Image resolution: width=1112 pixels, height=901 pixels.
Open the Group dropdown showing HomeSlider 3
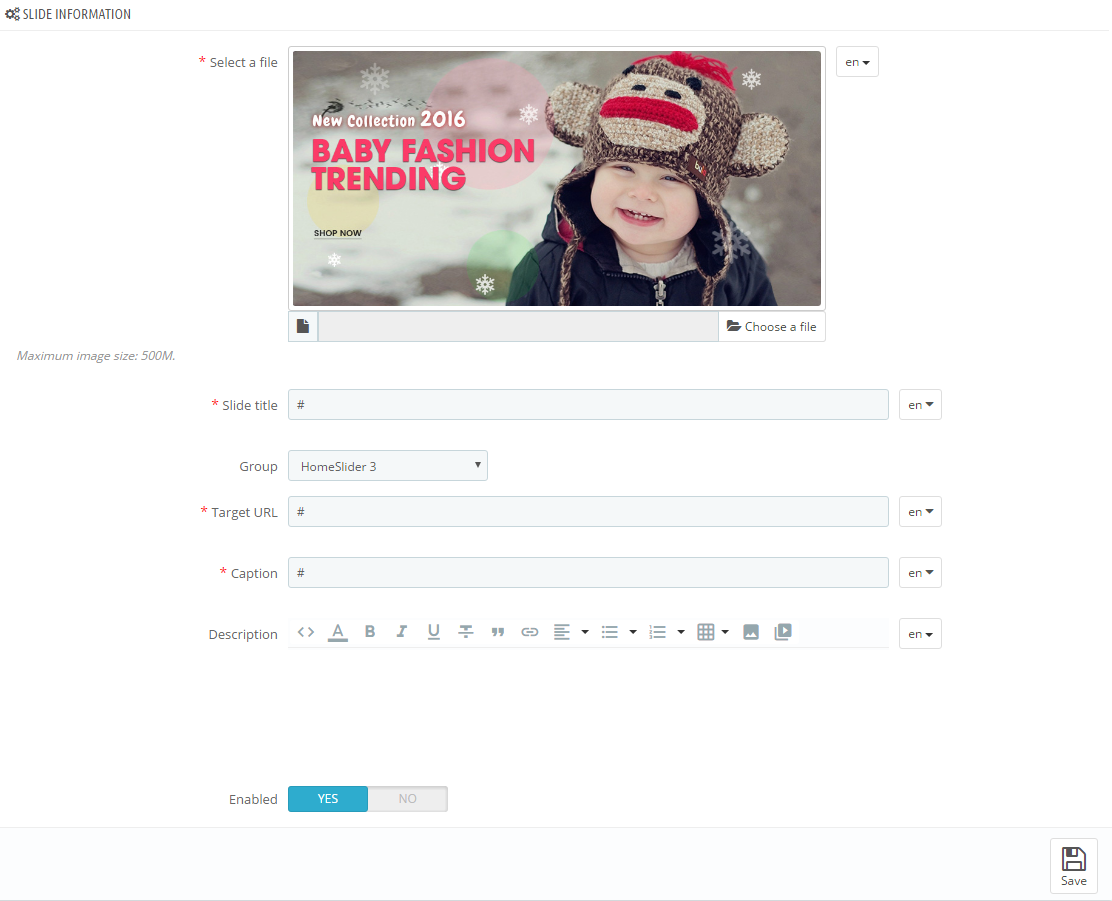point(388,465)
